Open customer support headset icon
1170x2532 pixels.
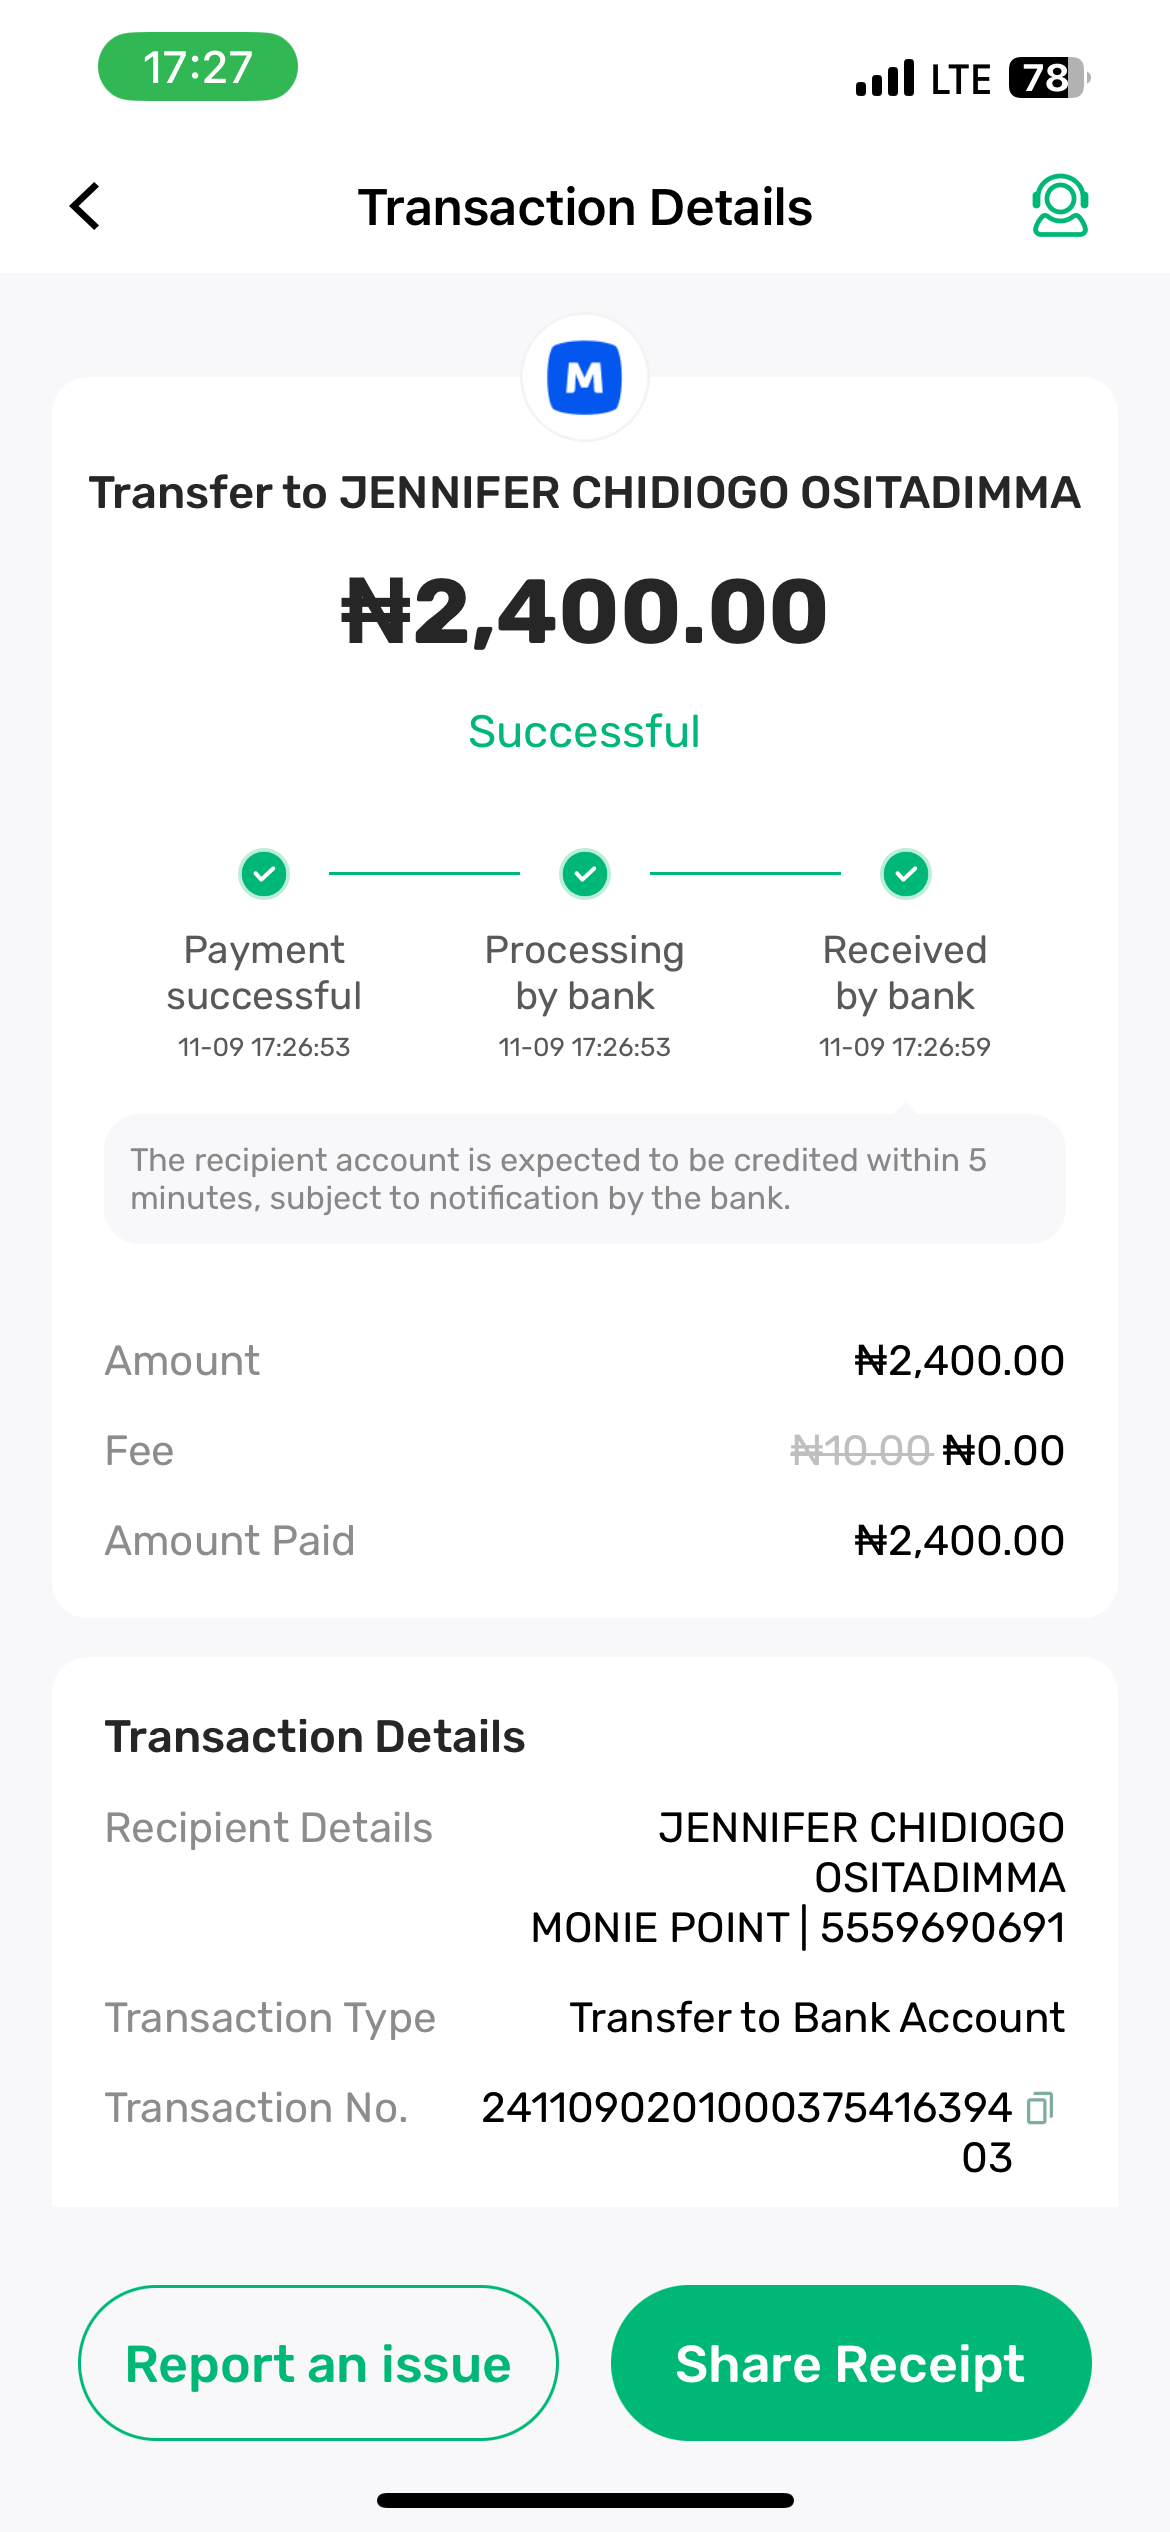[x=1059, y=206]
